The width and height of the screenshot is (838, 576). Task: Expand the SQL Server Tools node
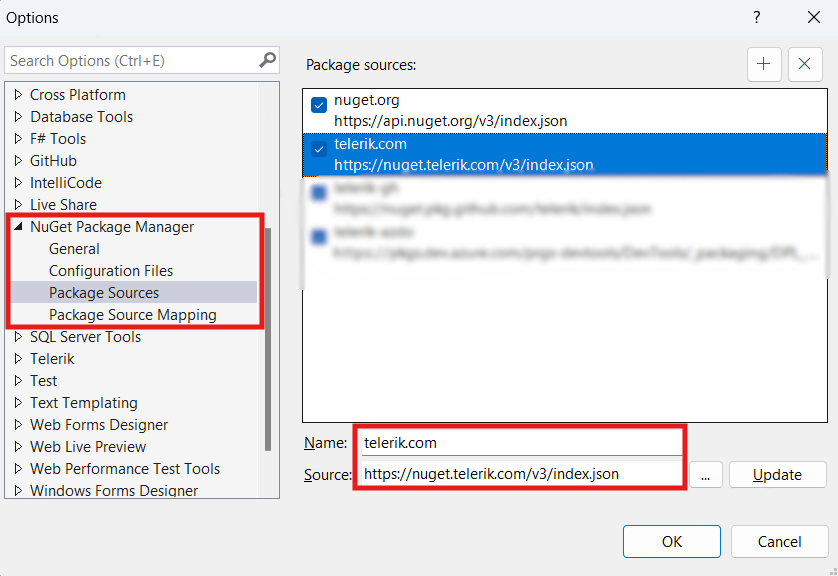tap(18, 337)
